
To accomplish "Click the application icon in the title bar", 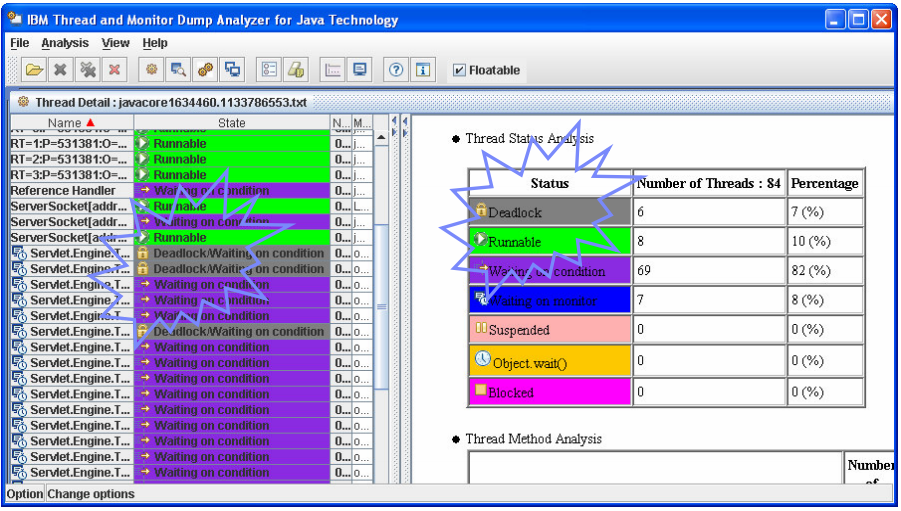I will [14, 18].
